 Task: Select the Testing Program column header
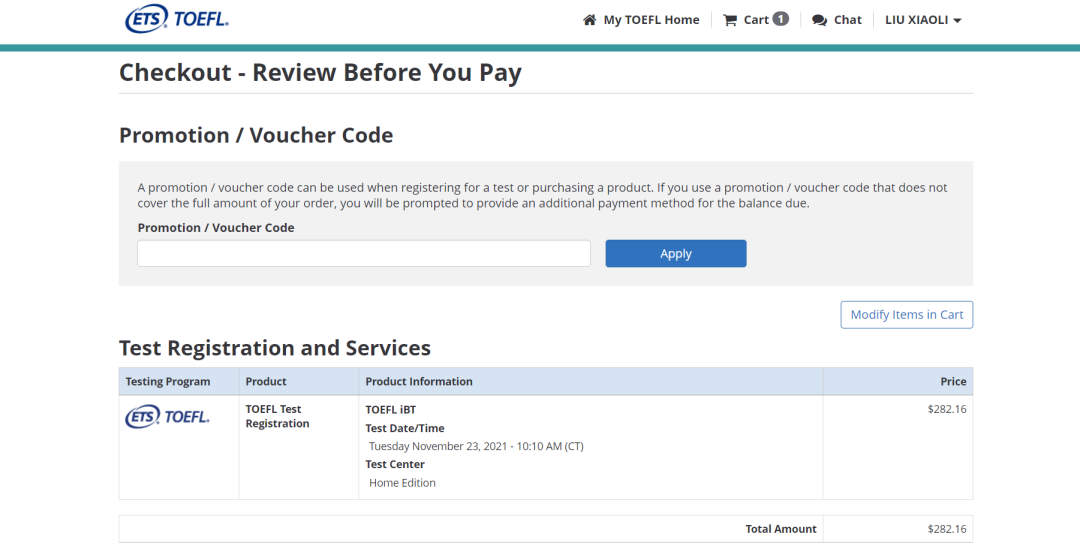point(168,381)
